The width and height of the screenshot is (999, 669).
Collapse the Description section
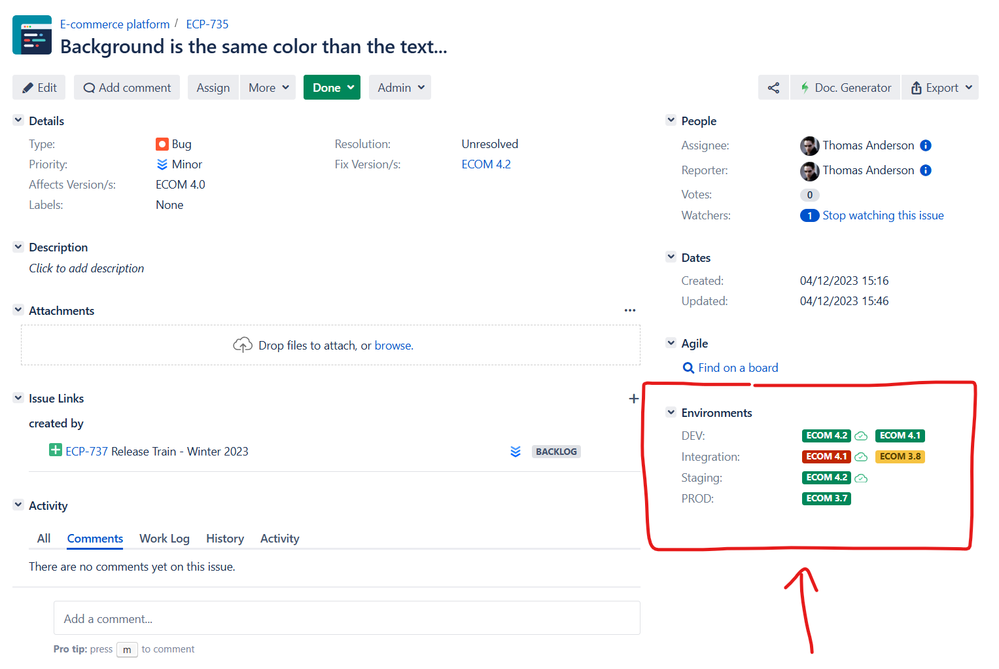click(x=18, y=247)
